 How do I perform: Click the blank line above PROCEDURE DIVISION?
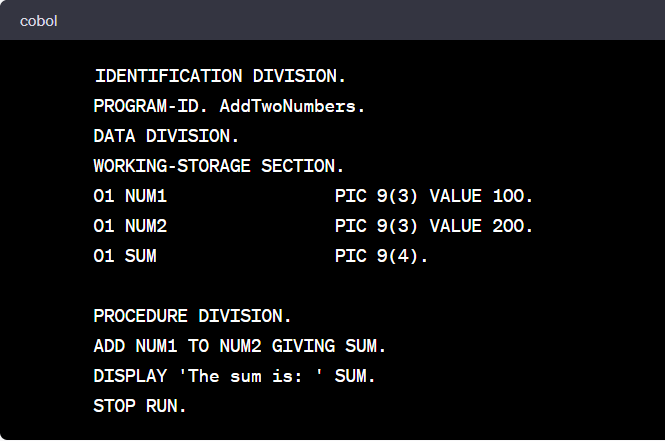click(x=300, y=286)
